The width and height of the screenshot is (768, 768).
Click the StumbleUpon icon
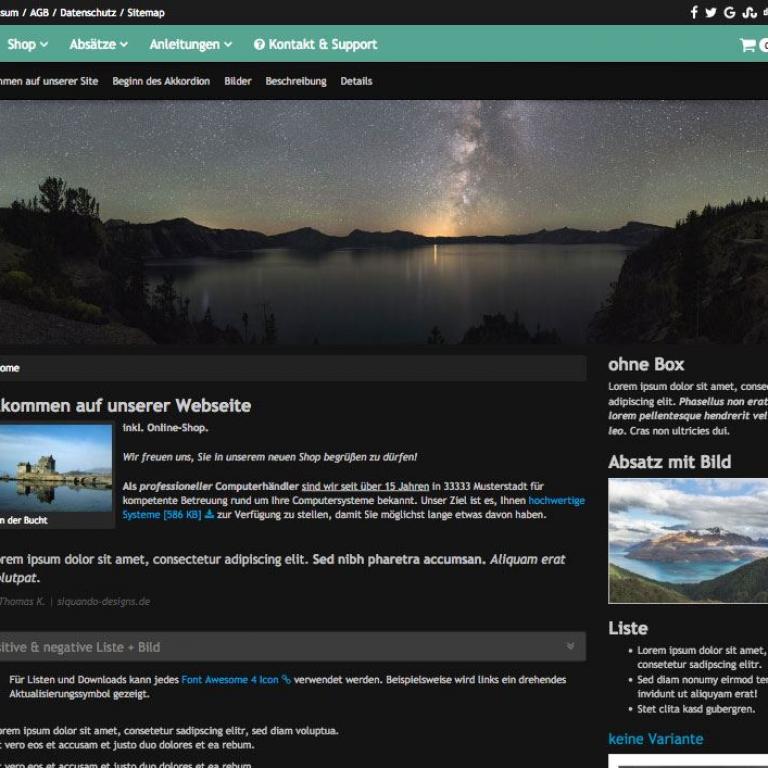(x=749, y=13)
